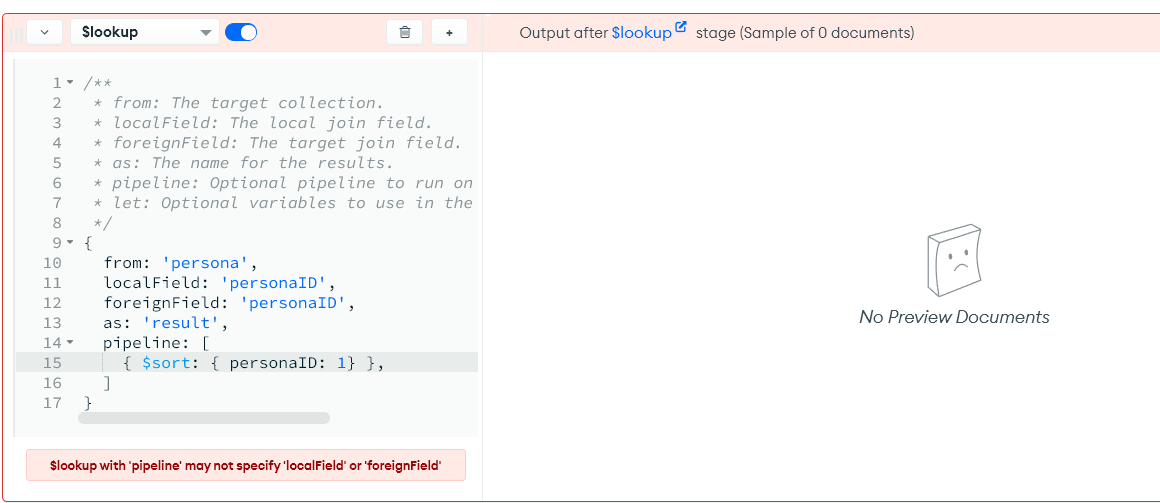Click the 'result' as value
The image size is (1160, 503).
click(x=182, y=323)
